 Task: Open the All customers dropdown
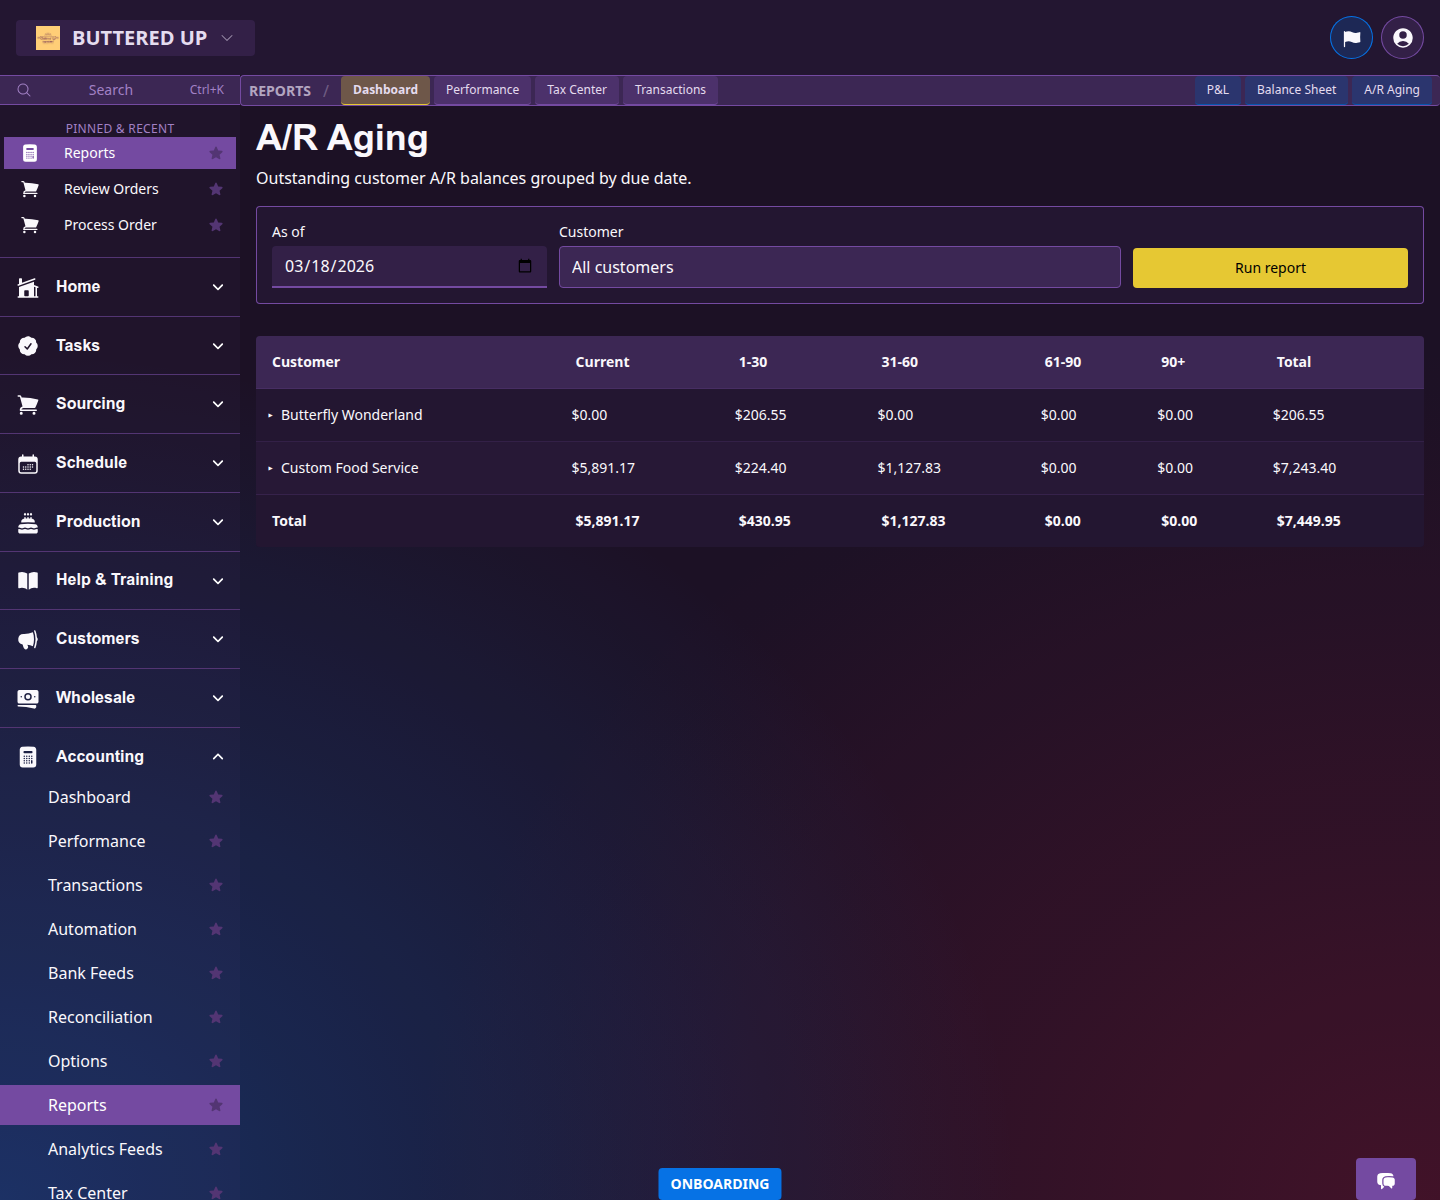pyautogui.click(x=838, y=267)
